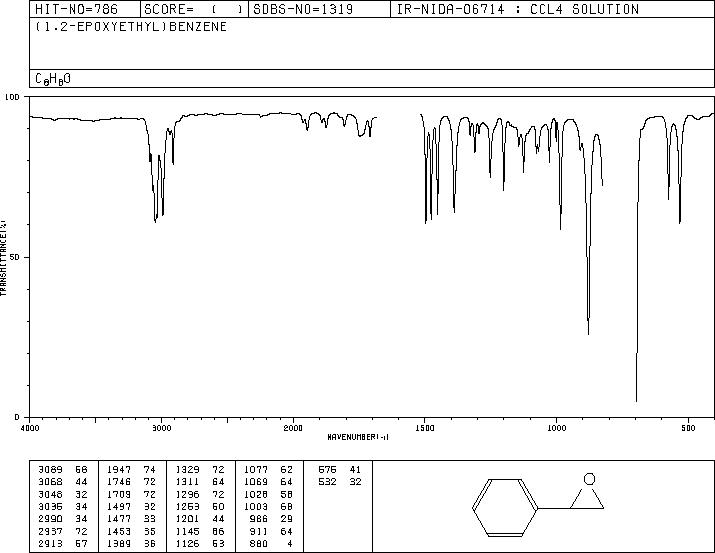The width and height of the screenshot is (715, 553).
Task: Select peak table entry 1453
Action: pyautogui.click(x=119, y=531)
